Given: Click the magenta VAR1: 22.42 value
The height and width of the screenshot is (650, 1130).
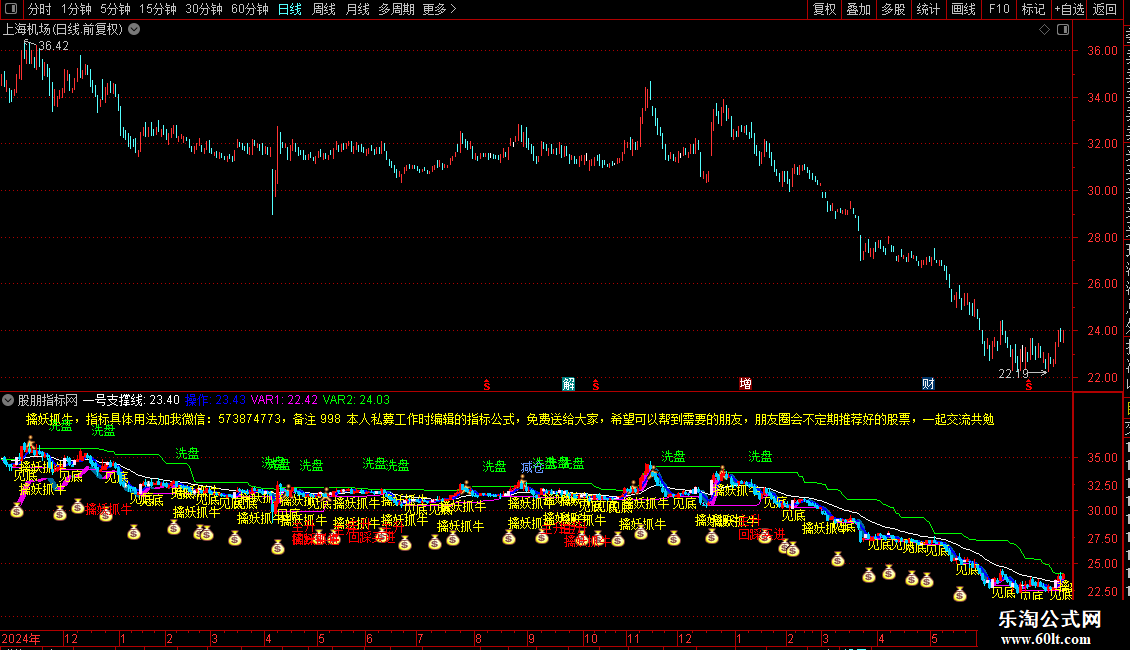Looking at the screenshot, I should [284, 400].
